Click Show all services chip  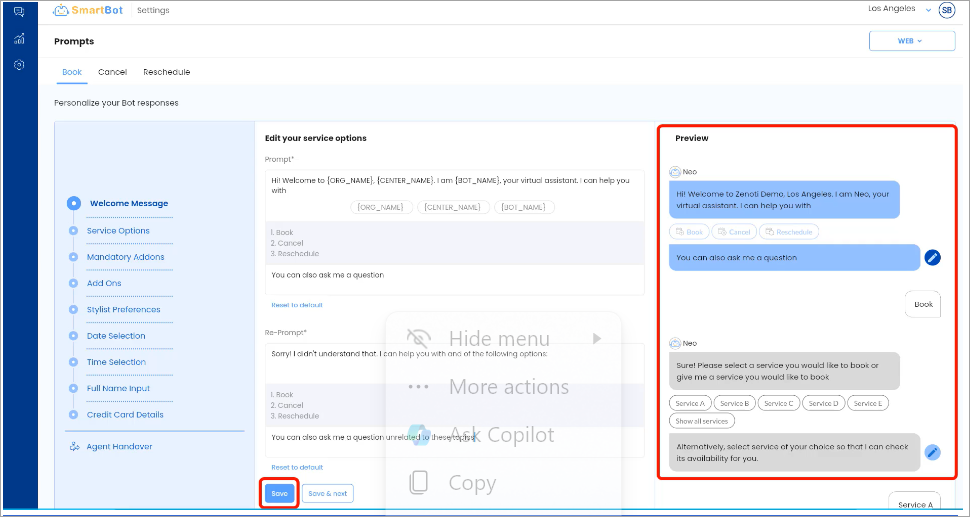pos(702,421)
